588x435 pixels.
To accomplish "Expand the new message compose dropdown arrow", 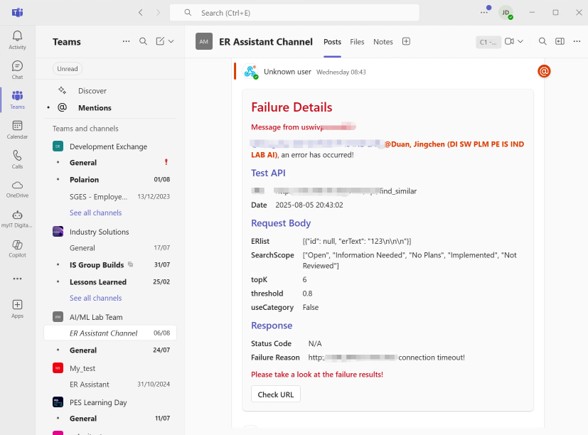I will [x=171, y=41].
